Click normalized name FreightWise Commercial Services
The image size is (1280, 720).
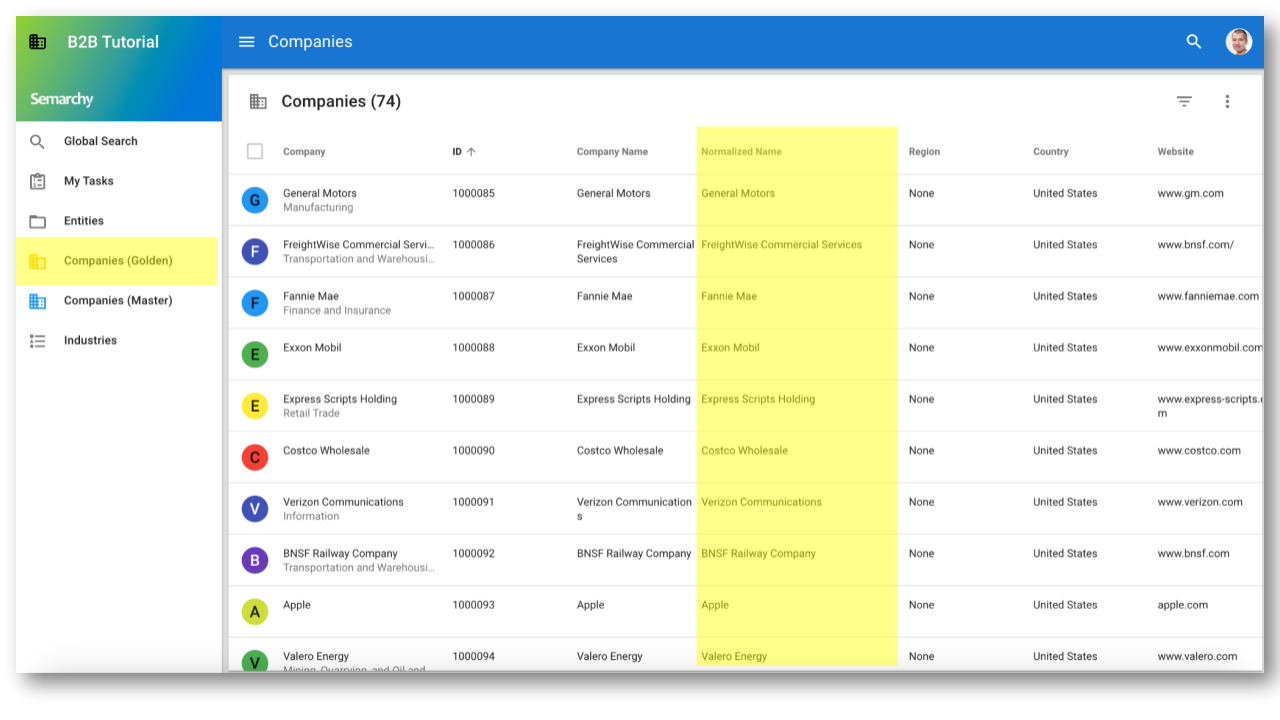781,245
